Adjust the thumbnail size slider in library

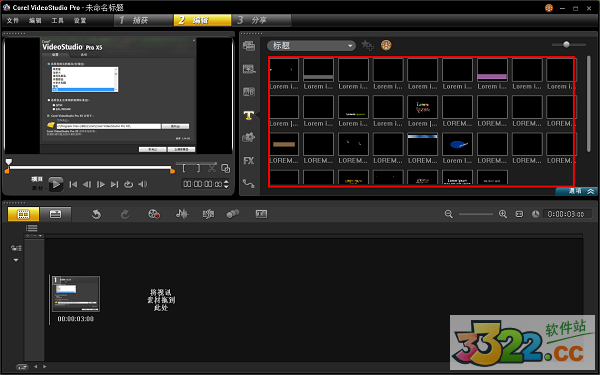[567, 44]
